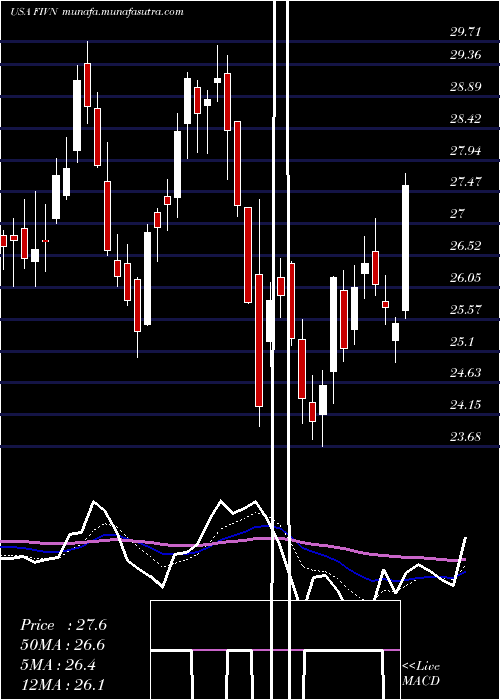The image size is (500, 700).
Task: Click the 12MA : 26.1 readout
Action: [x=63, y=685]
